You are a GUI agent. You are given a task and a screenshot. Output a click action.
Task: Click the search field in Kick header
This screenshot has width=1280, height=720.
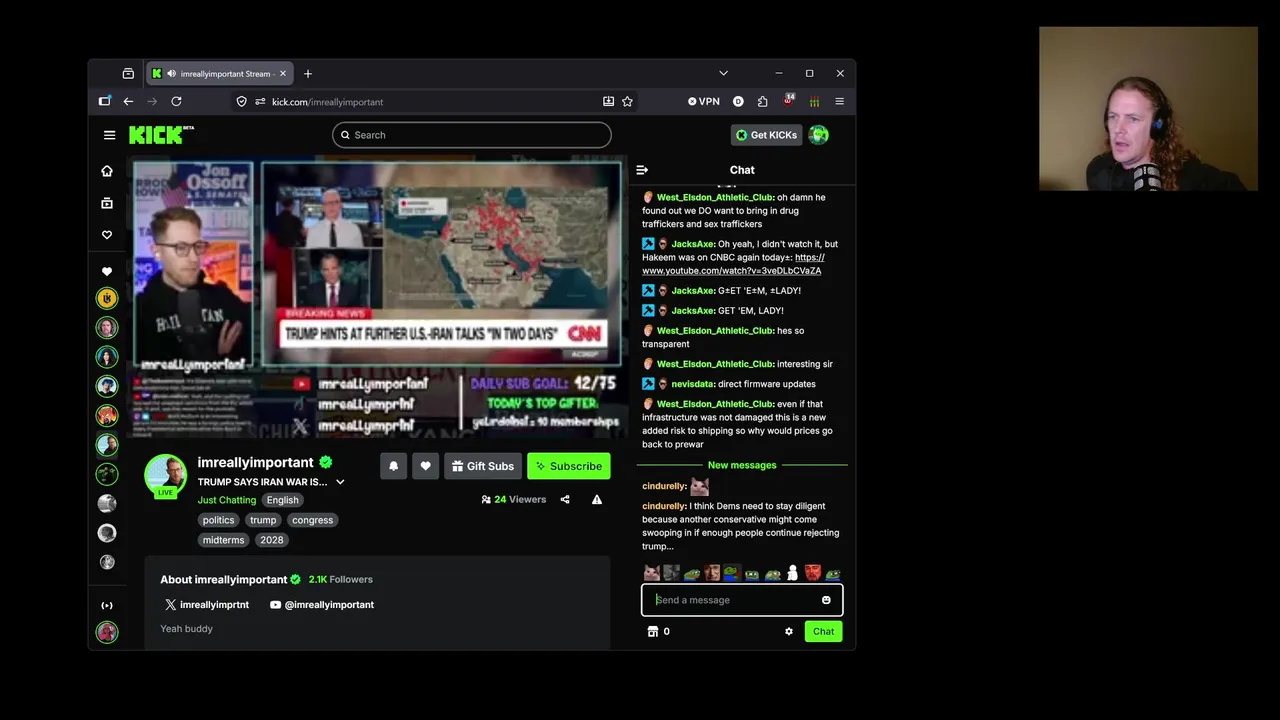471,135
